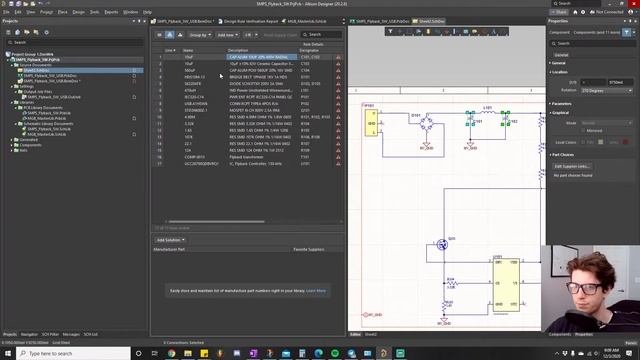Screen dimensions: 640x360
Task: Click warning icon for row 1 in BOM
Action: (x=338, y=57)
